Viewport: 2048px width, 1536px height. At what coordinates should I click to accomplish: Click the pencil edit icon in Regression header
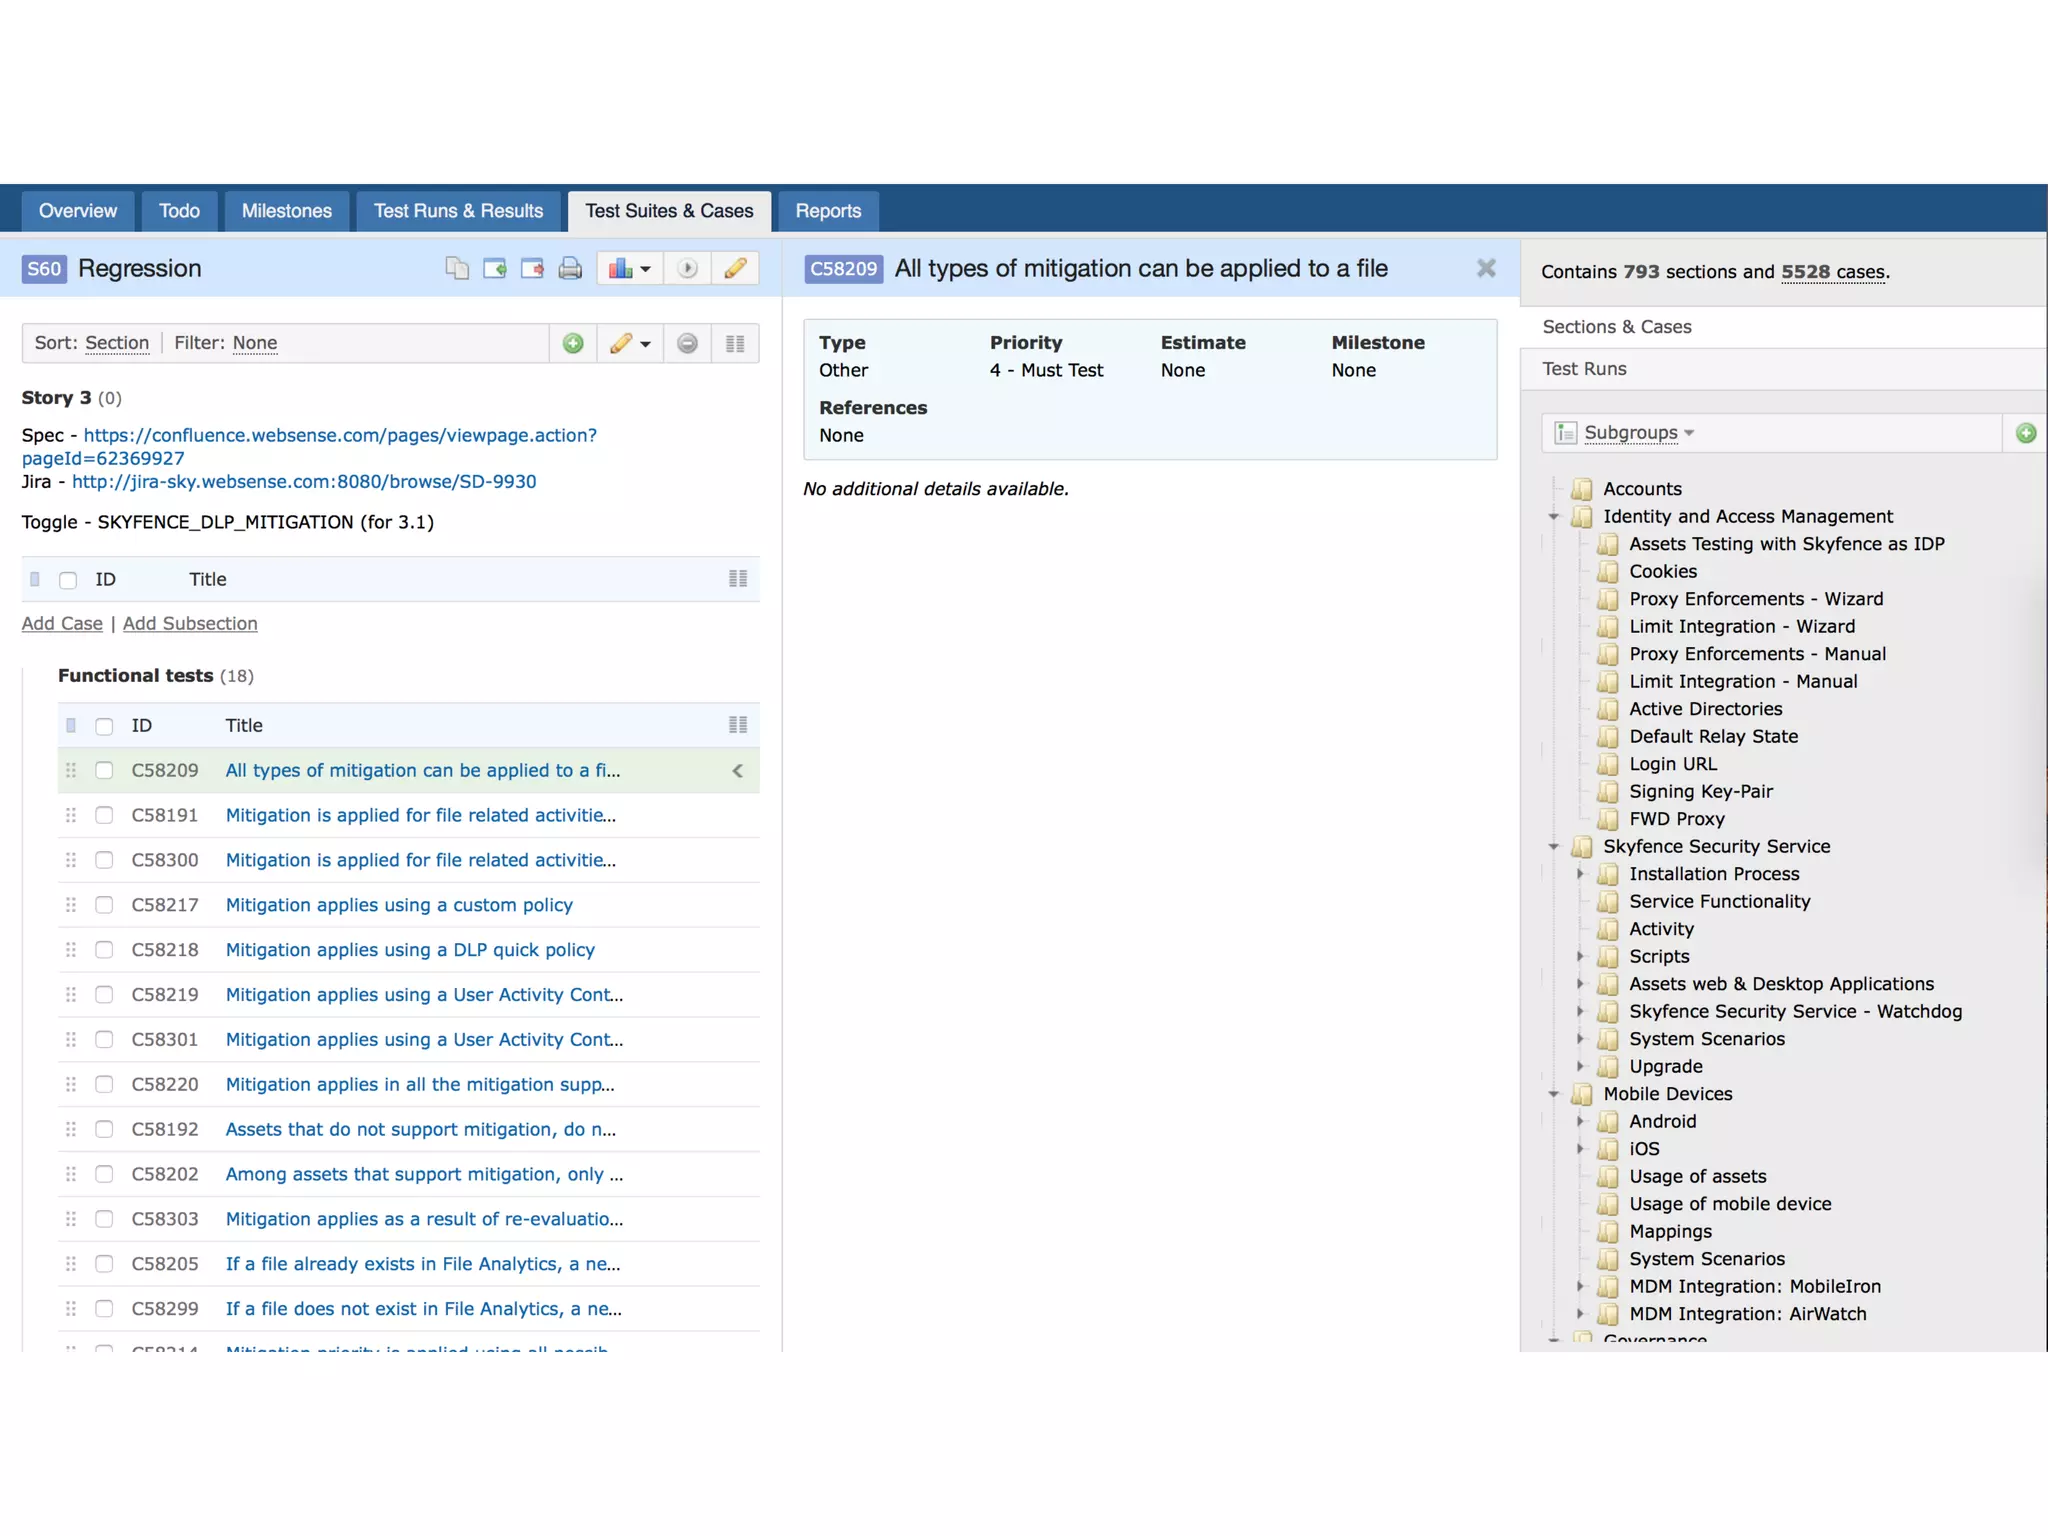[735, 268]
